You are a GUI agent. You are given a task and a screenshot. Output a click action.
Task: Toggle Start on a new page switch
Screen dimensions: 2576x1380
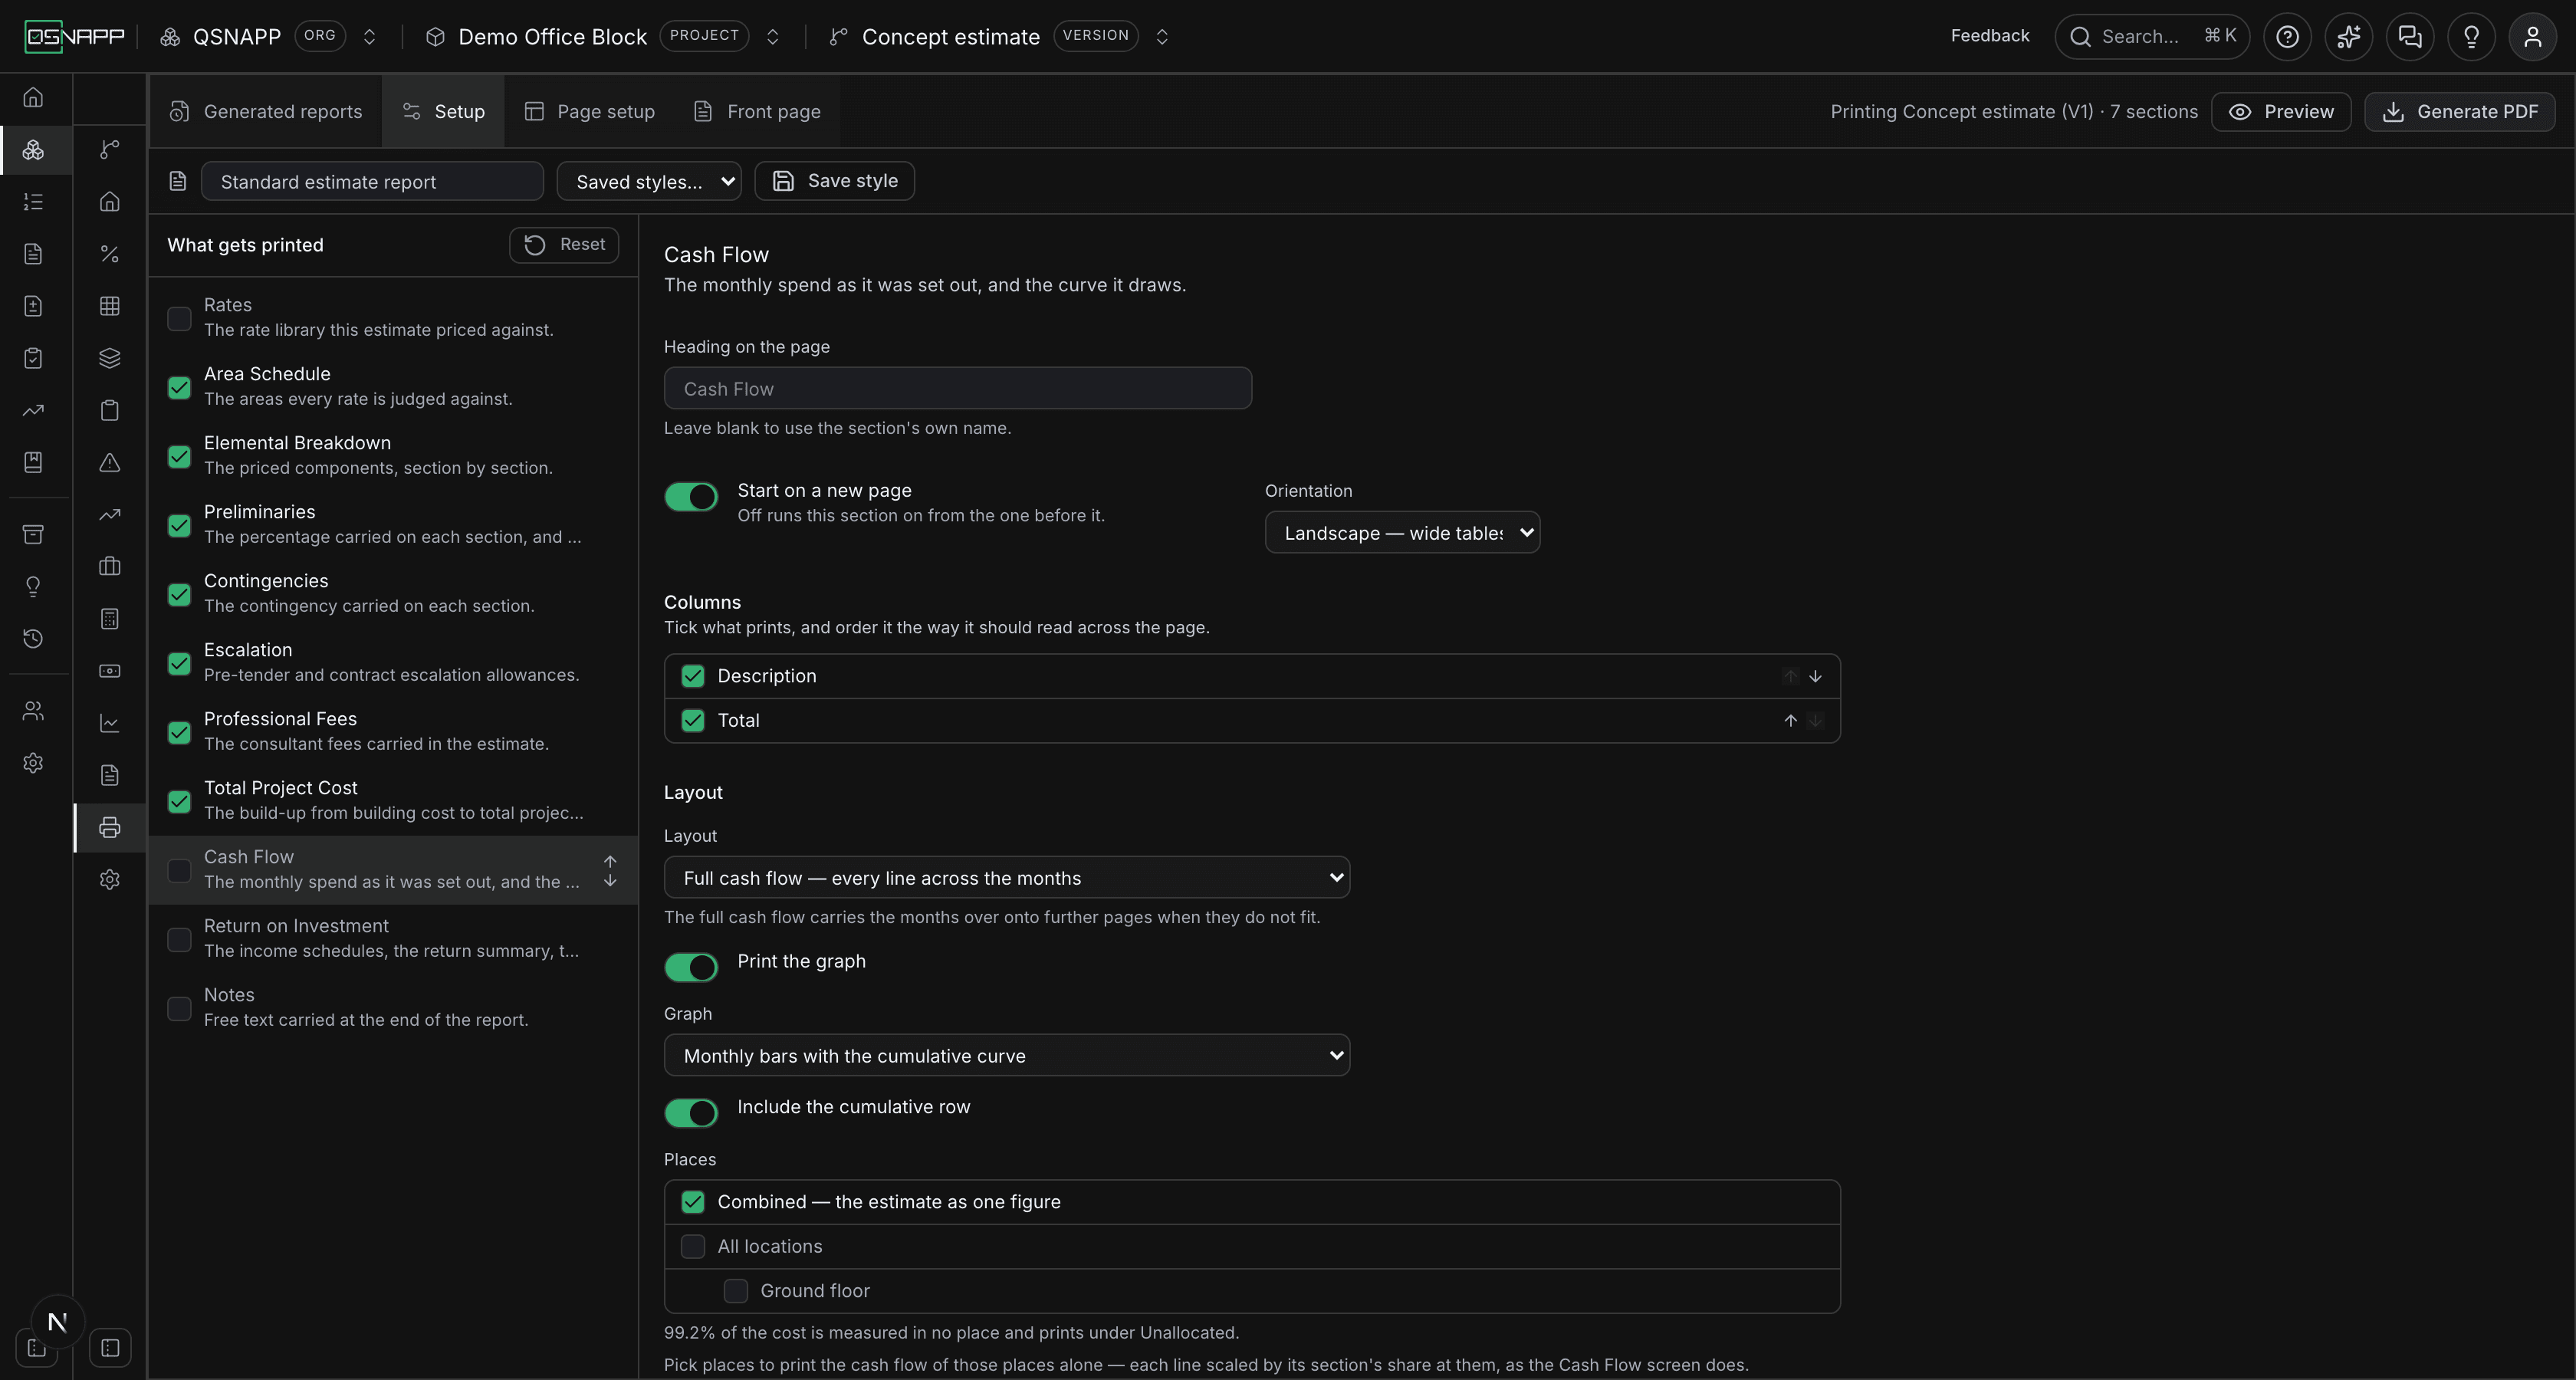click(691, 497)
